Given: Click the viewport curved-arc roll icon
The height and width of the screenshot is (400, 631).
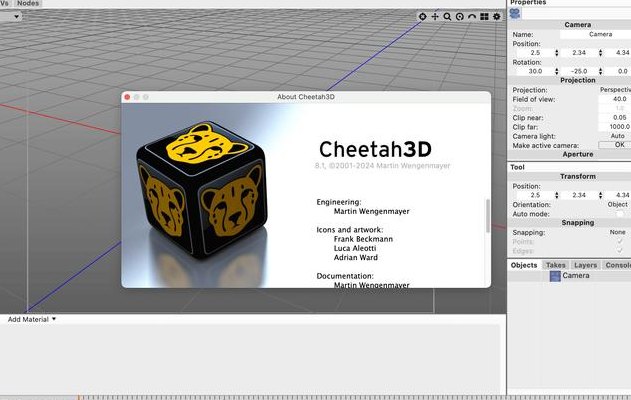Looking at the screenshot, I should pyautogui.click(x=472, y=16).
